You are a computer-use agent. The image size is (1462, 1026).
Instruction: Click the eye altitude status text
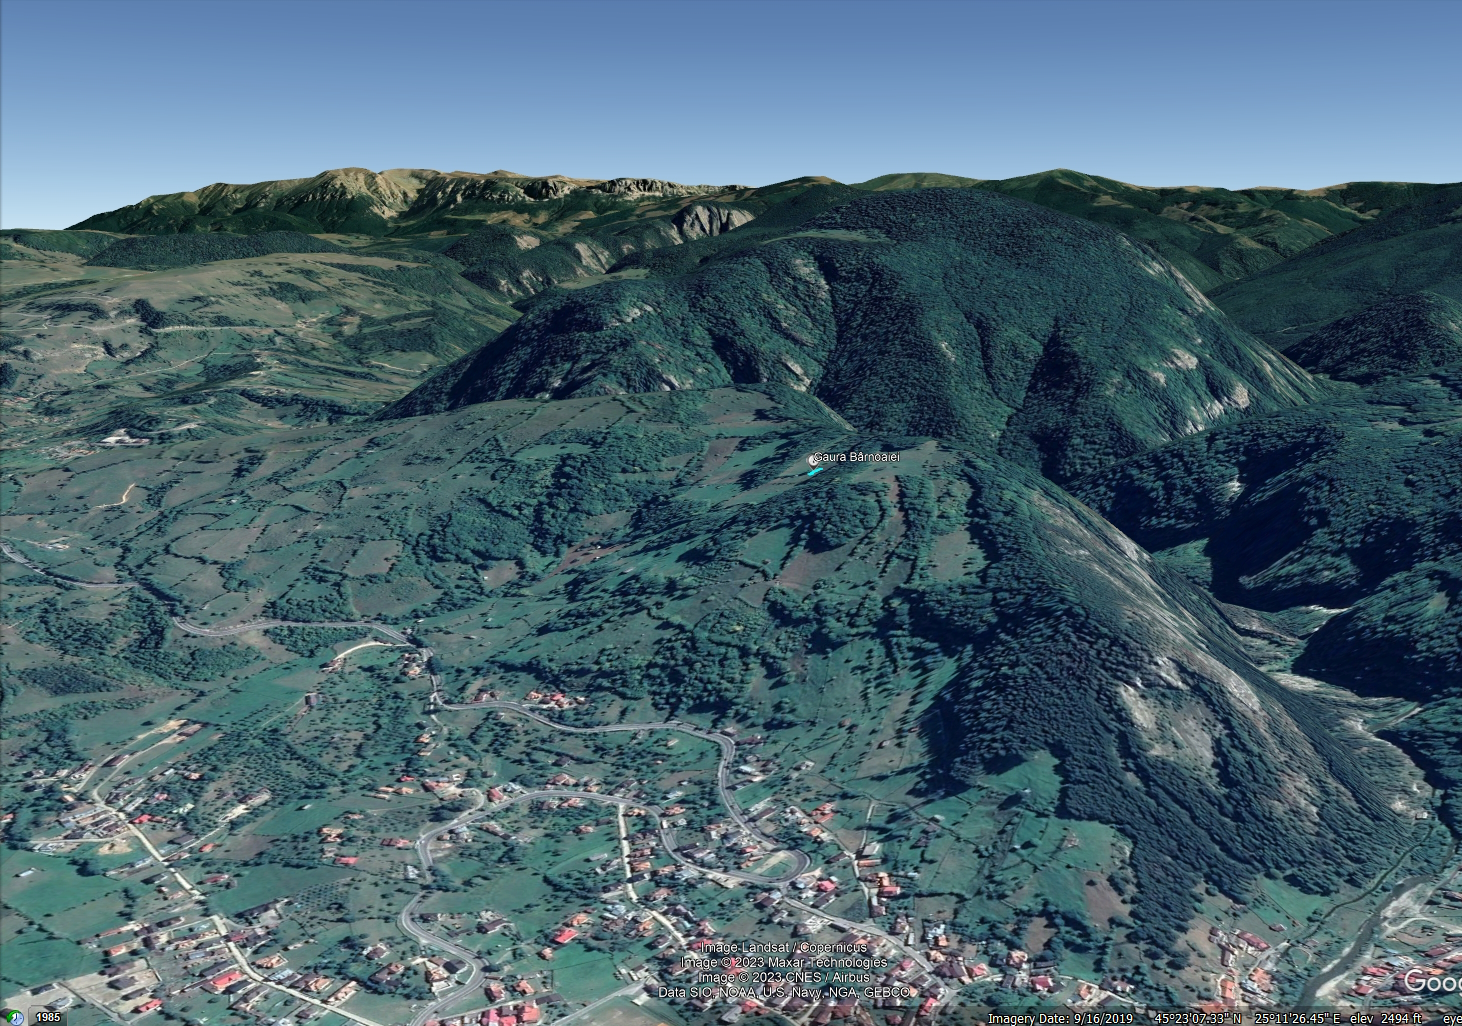[x=1450, y=1018]
